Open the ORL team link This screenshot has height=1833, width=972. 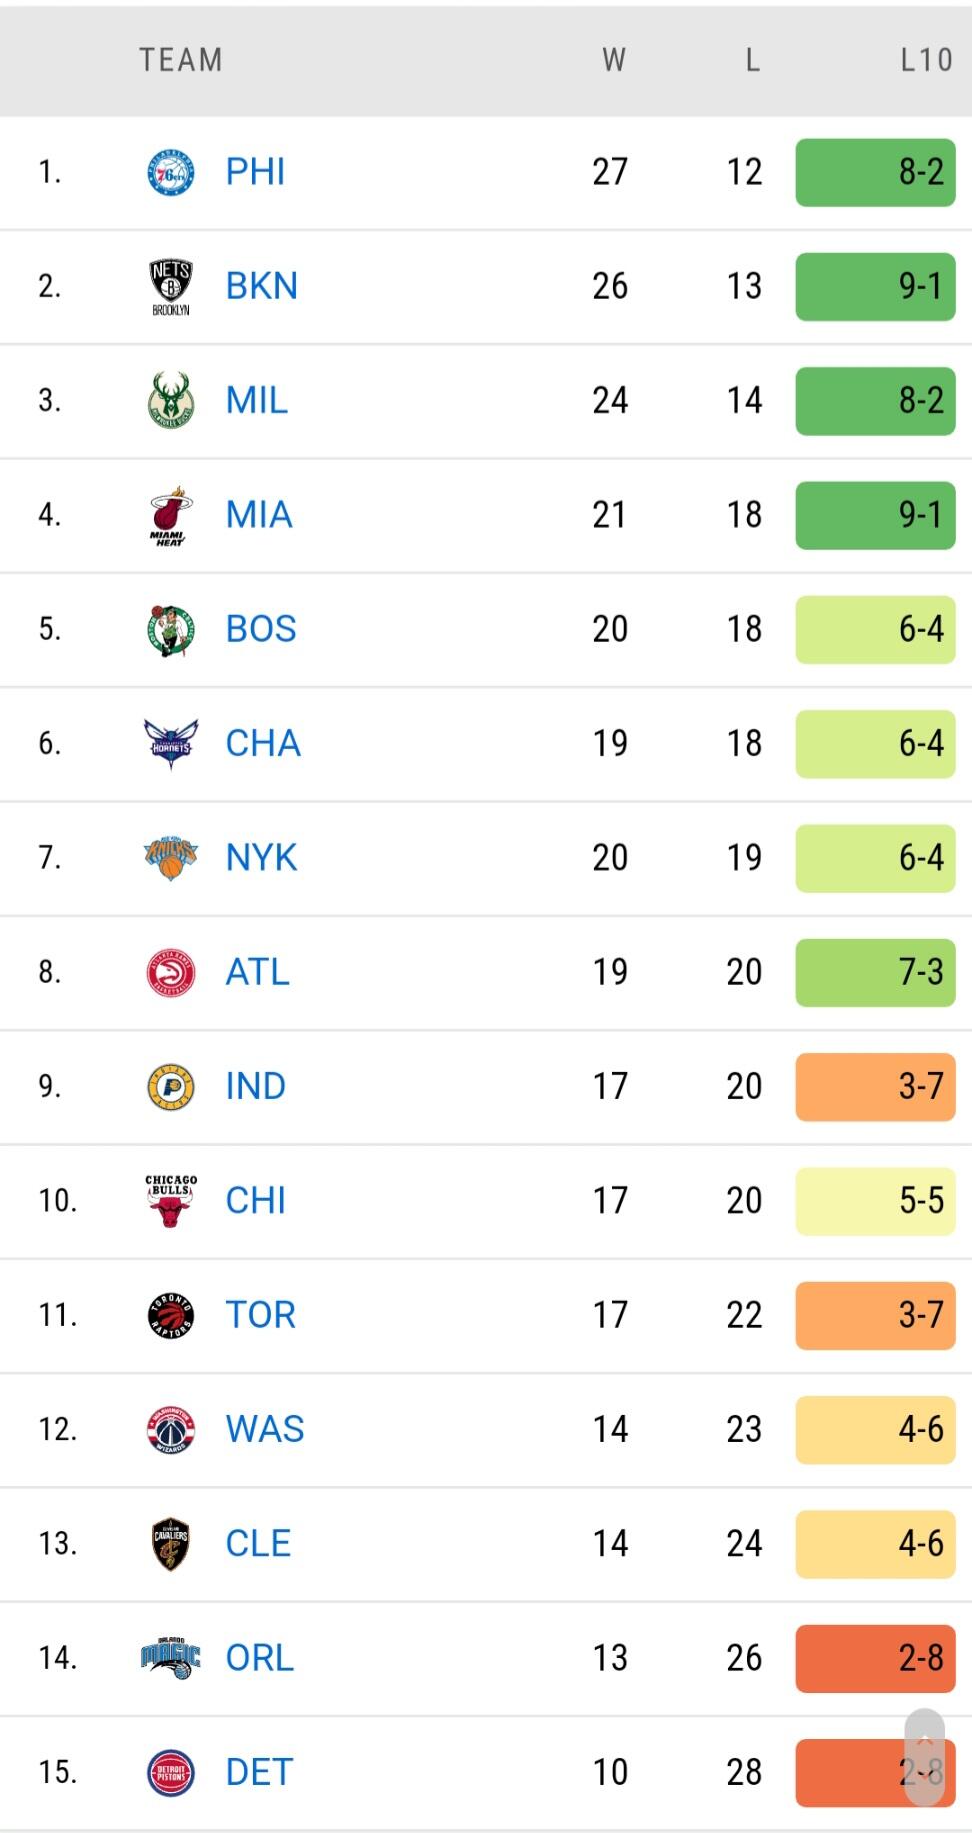[x=259, y=1658]
